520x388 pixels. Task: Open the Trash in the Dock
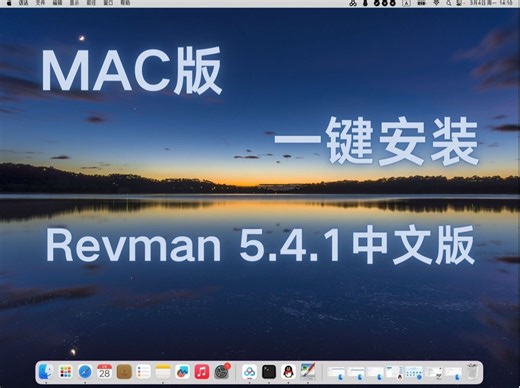coord(472,371)
